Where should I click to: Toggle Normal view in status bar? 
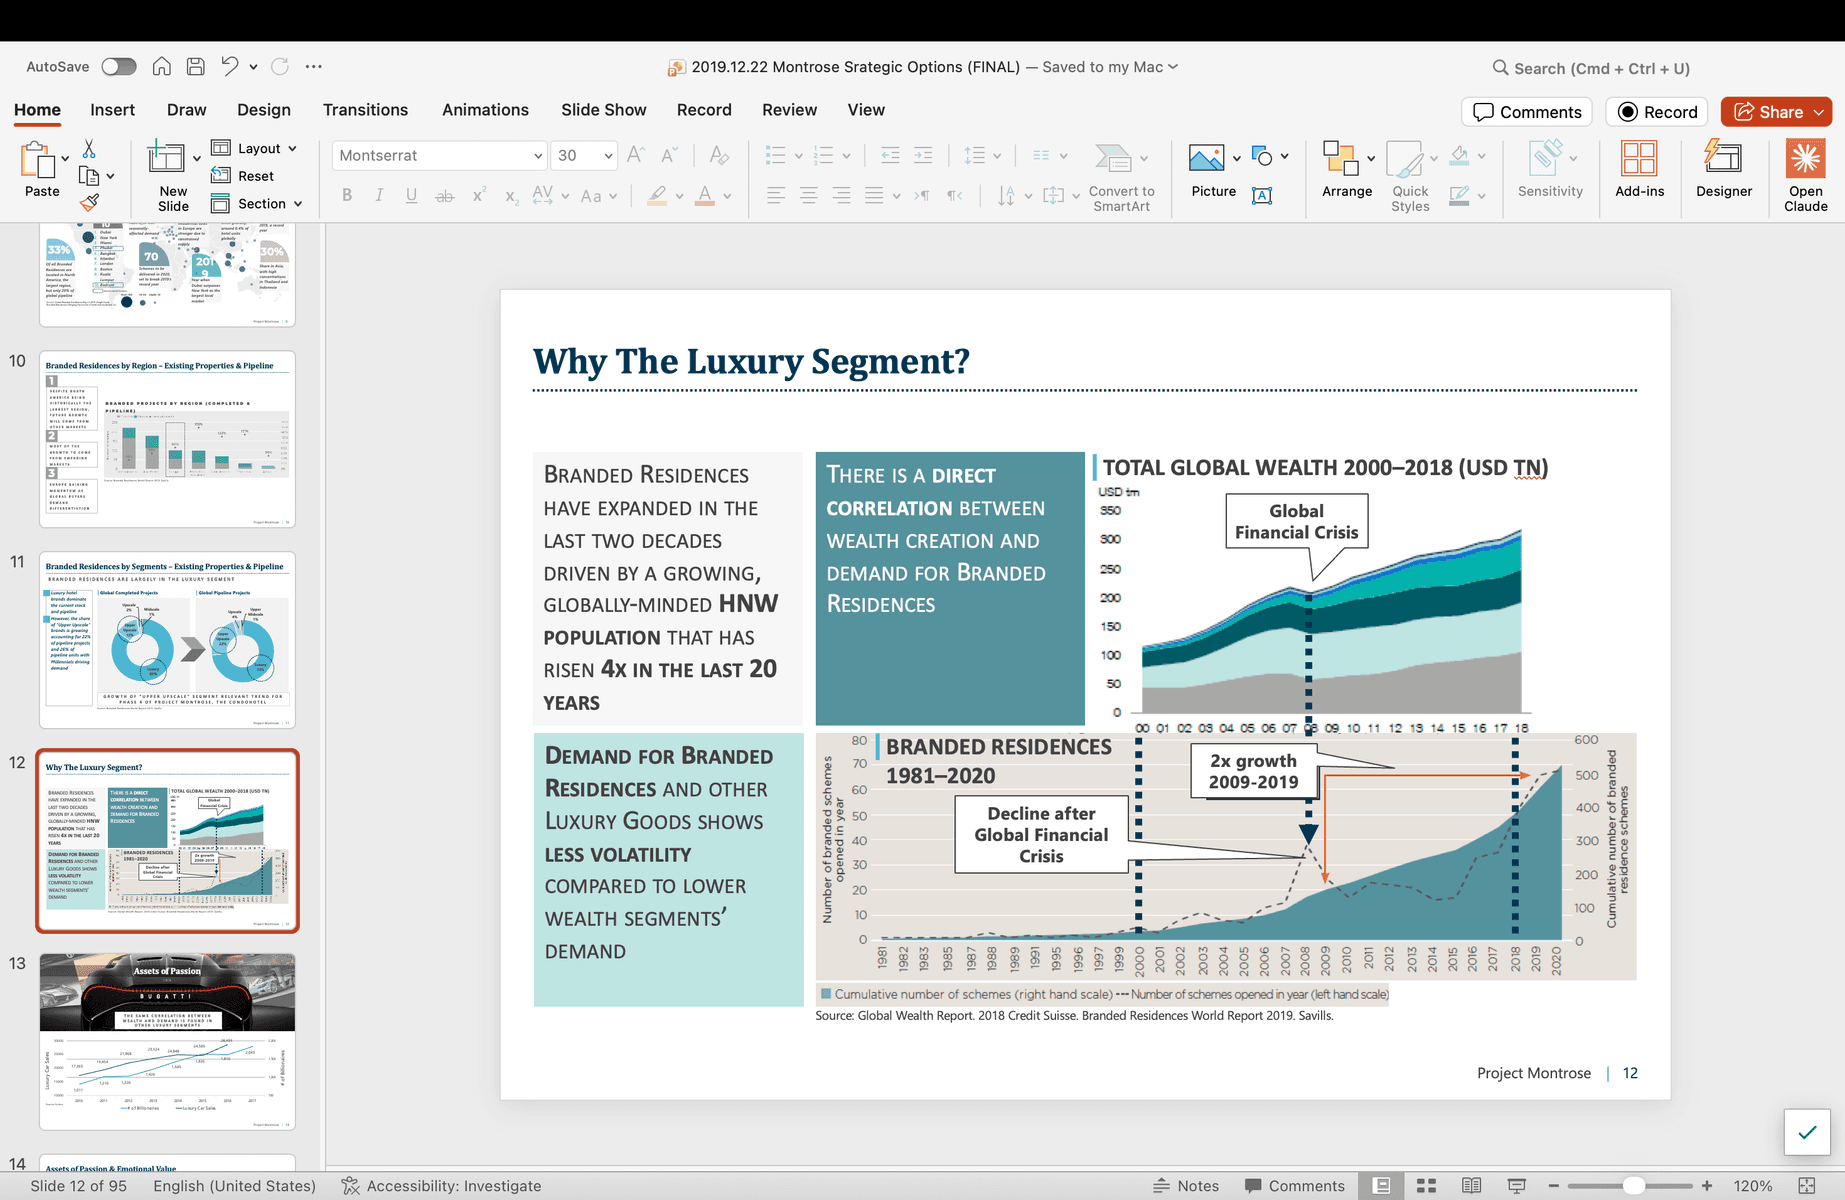[x=1381, y=1186]
